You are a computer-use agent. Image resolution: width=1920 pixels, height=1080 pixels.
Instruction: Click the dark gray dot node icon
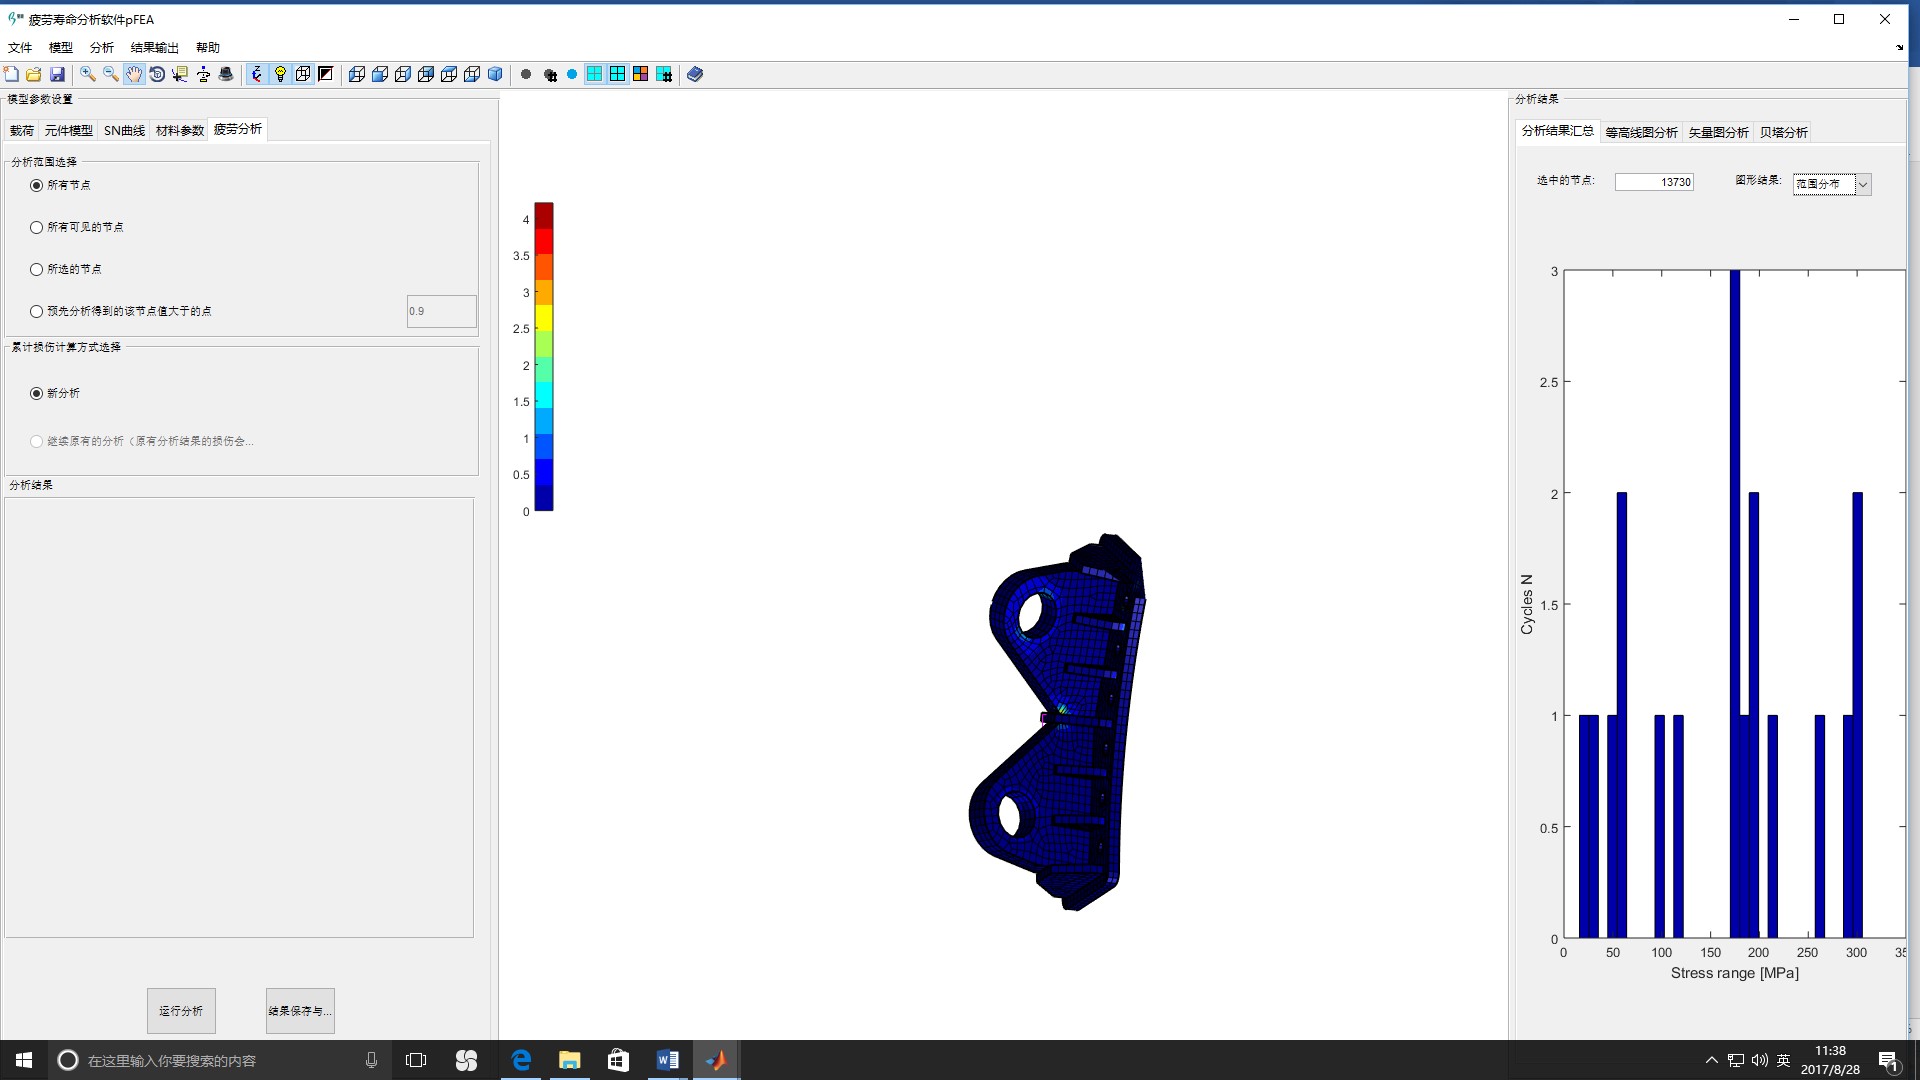(526, 74)
